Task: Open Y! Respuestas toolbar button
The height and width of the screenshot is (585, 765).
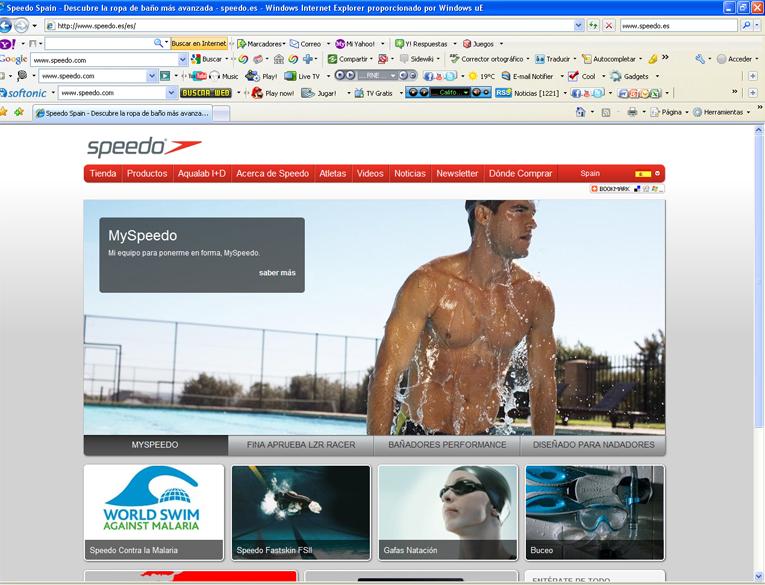Action: coord(421,44)
